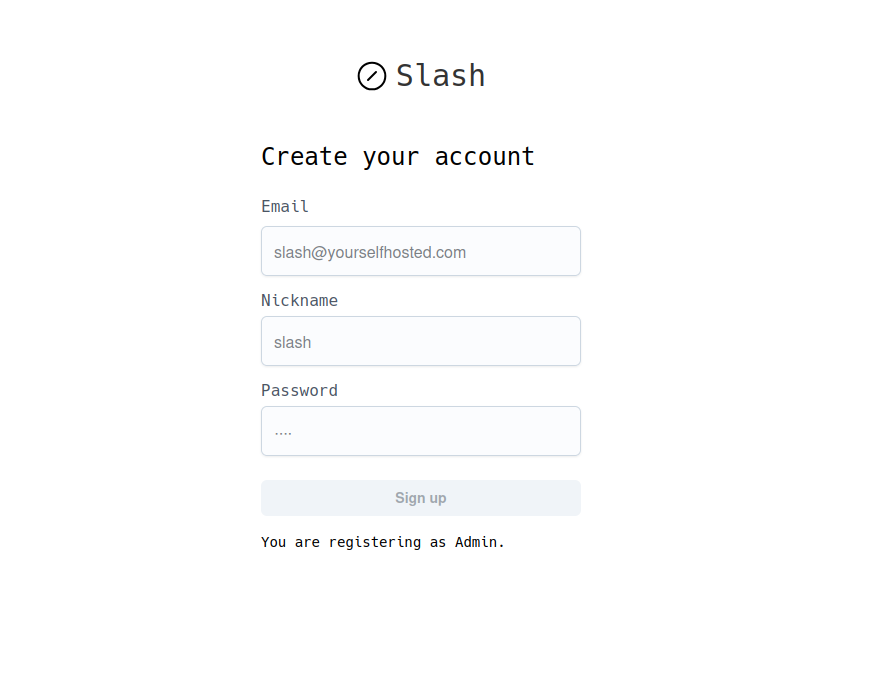
Task: Focus the Email input field
Action: 420,251
